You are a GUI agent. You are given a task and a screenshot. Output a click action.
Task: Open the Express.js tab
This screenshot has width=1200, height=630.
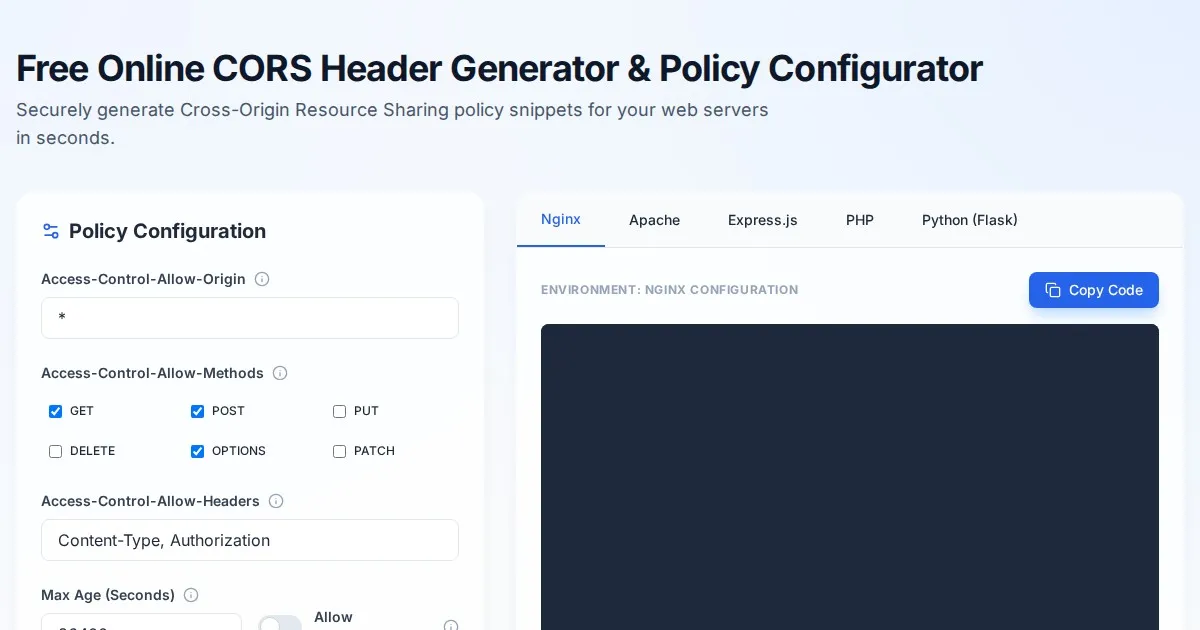762,220
